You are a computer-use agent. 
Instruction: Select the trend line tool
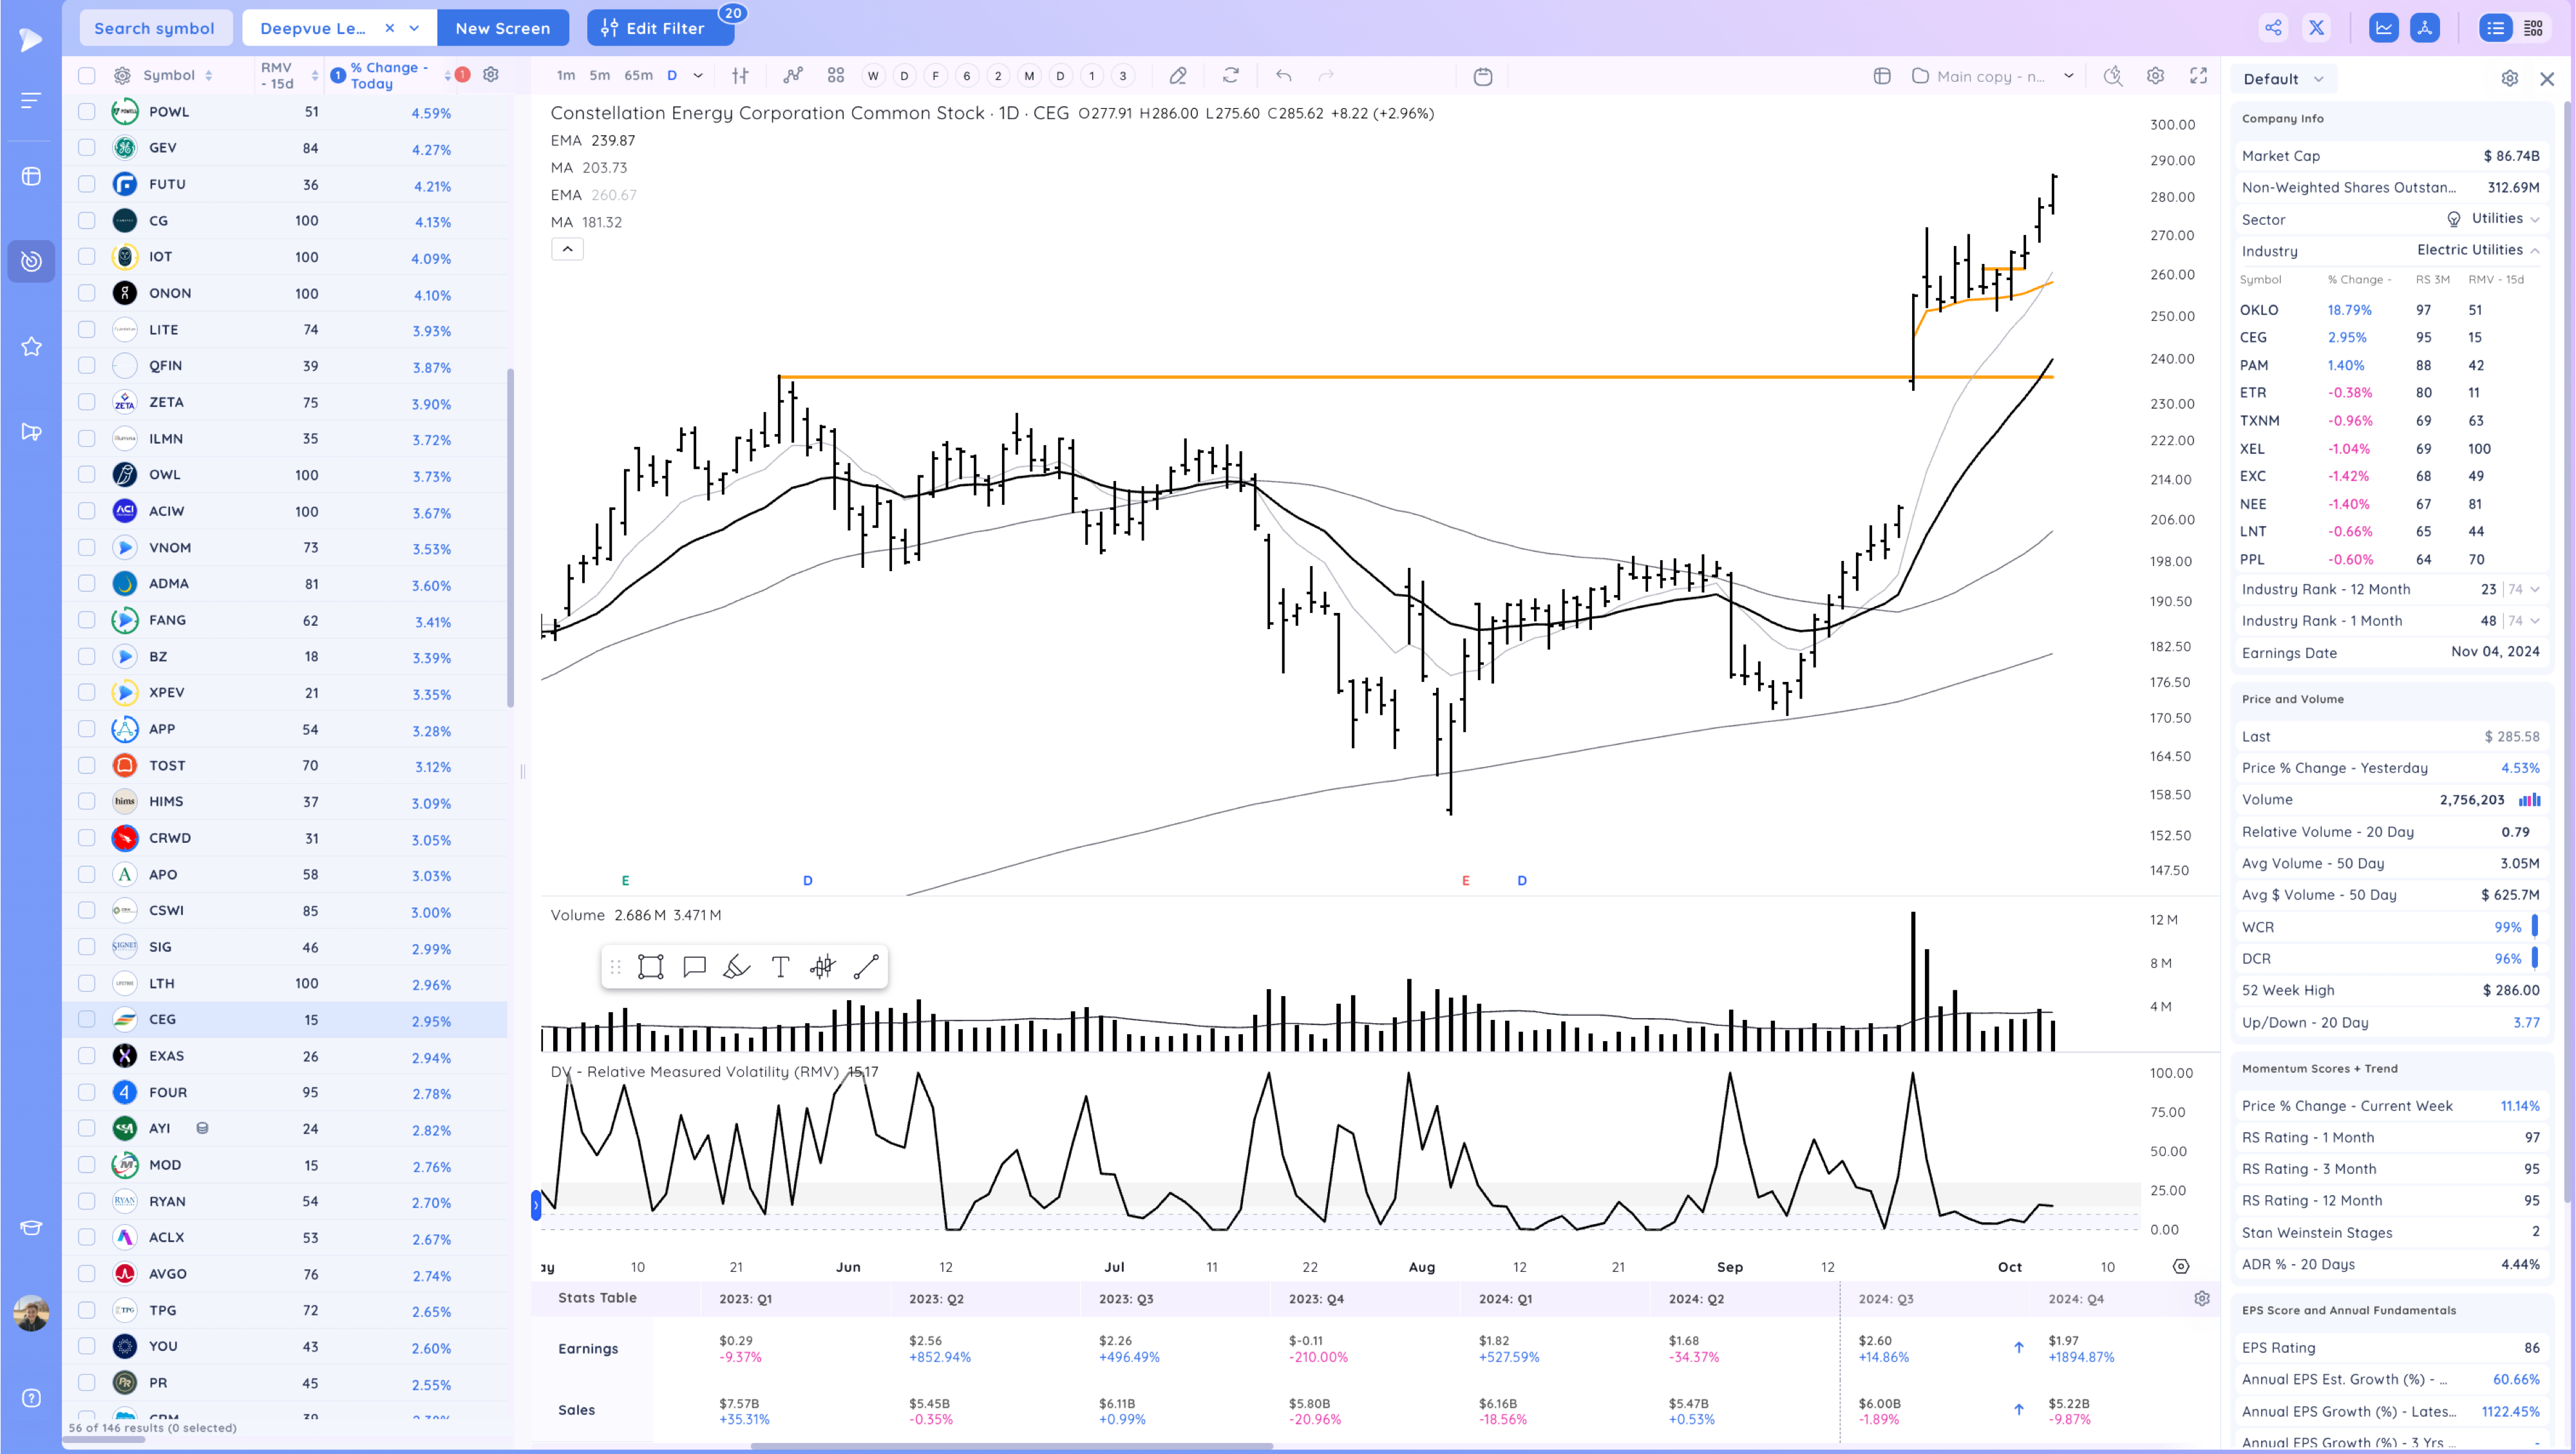[866, 966]
